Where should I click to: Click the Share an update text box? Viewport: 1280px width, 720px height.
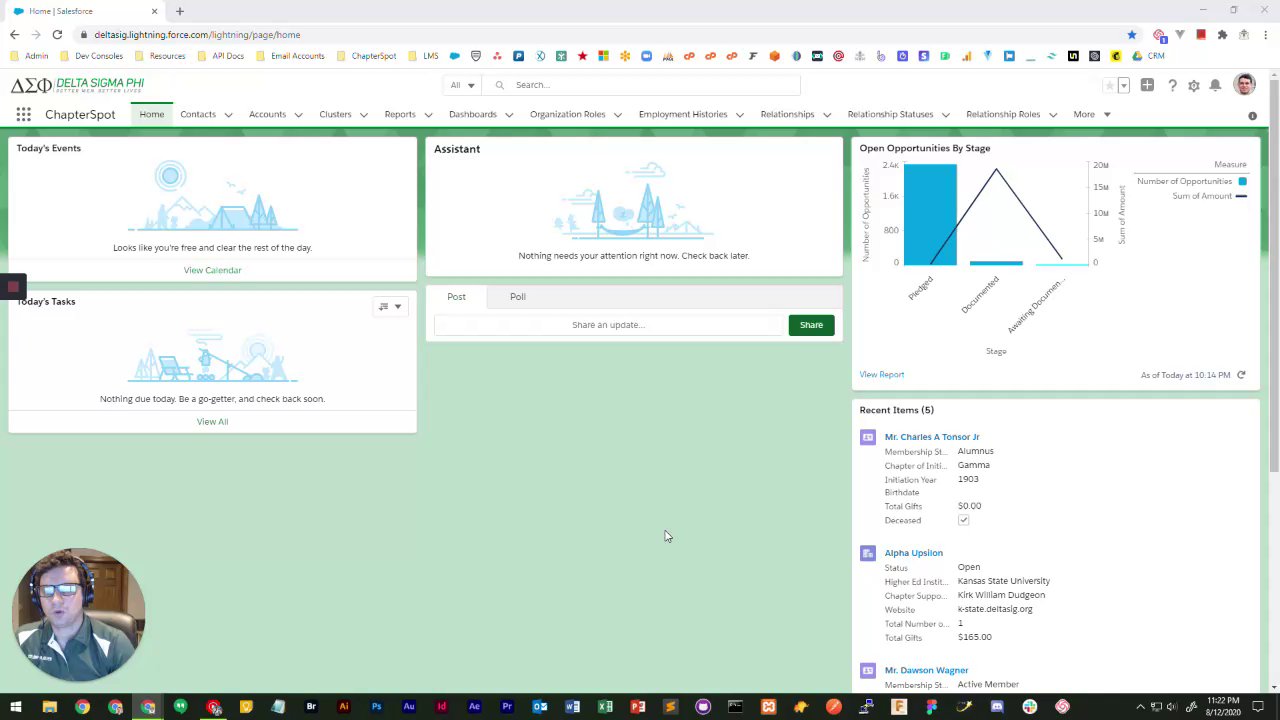coord(608,325)
